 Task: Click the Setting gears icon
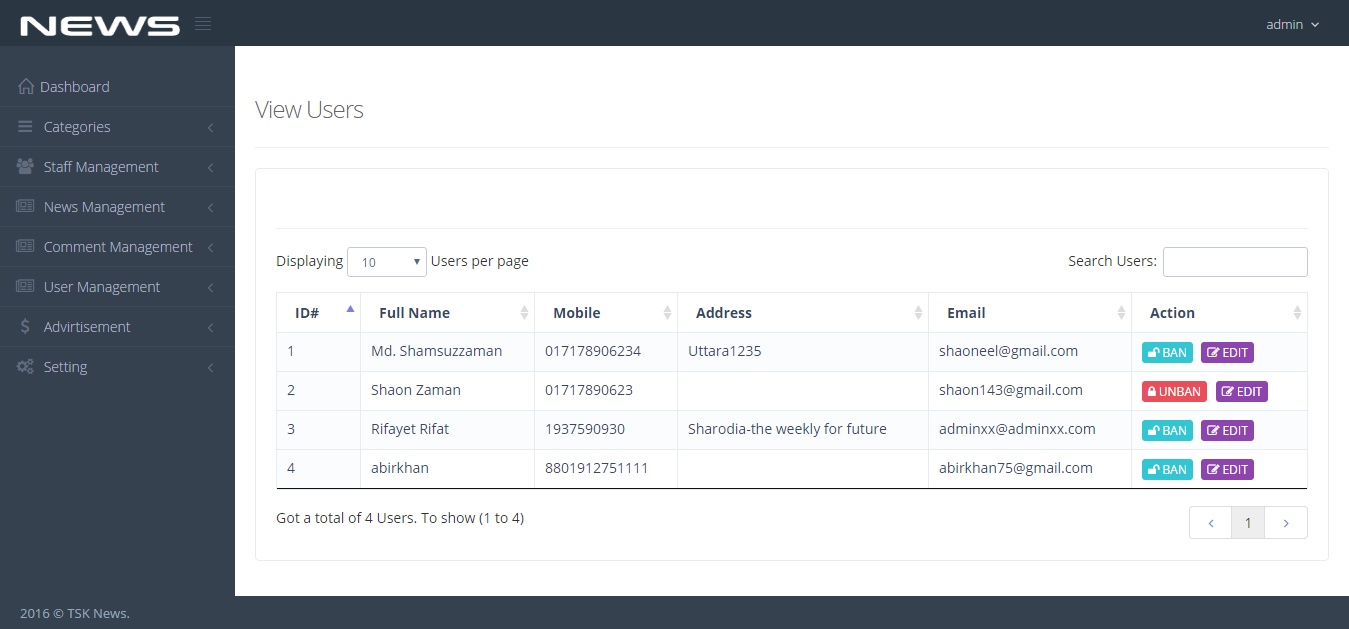click(25, 367)
